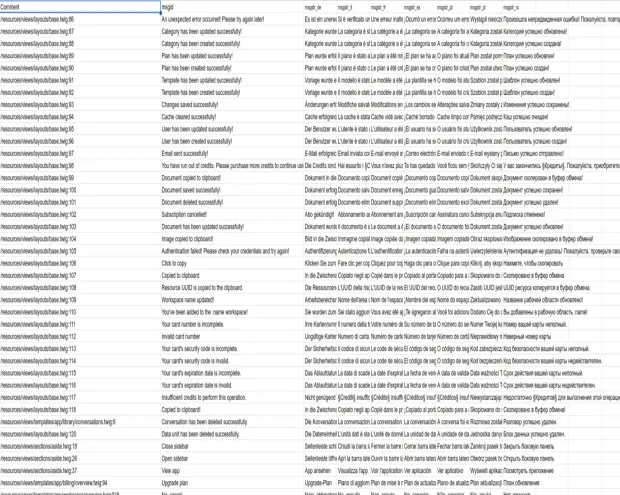This screenshot has height=495, width=620.
Task: Click 'User has been updated successfully!' cell
Action: 232,129
